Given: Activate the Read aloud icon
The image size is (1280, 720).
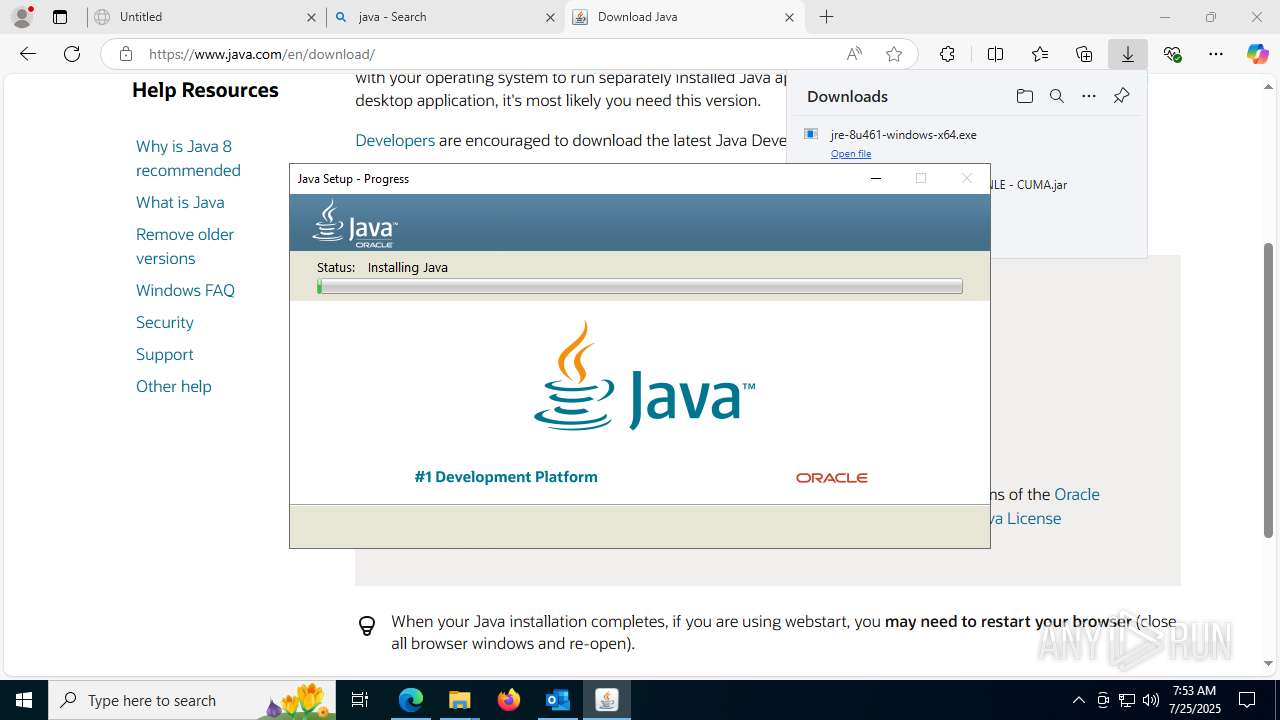Looking at the screenshot, I should (x=854, y=54).
